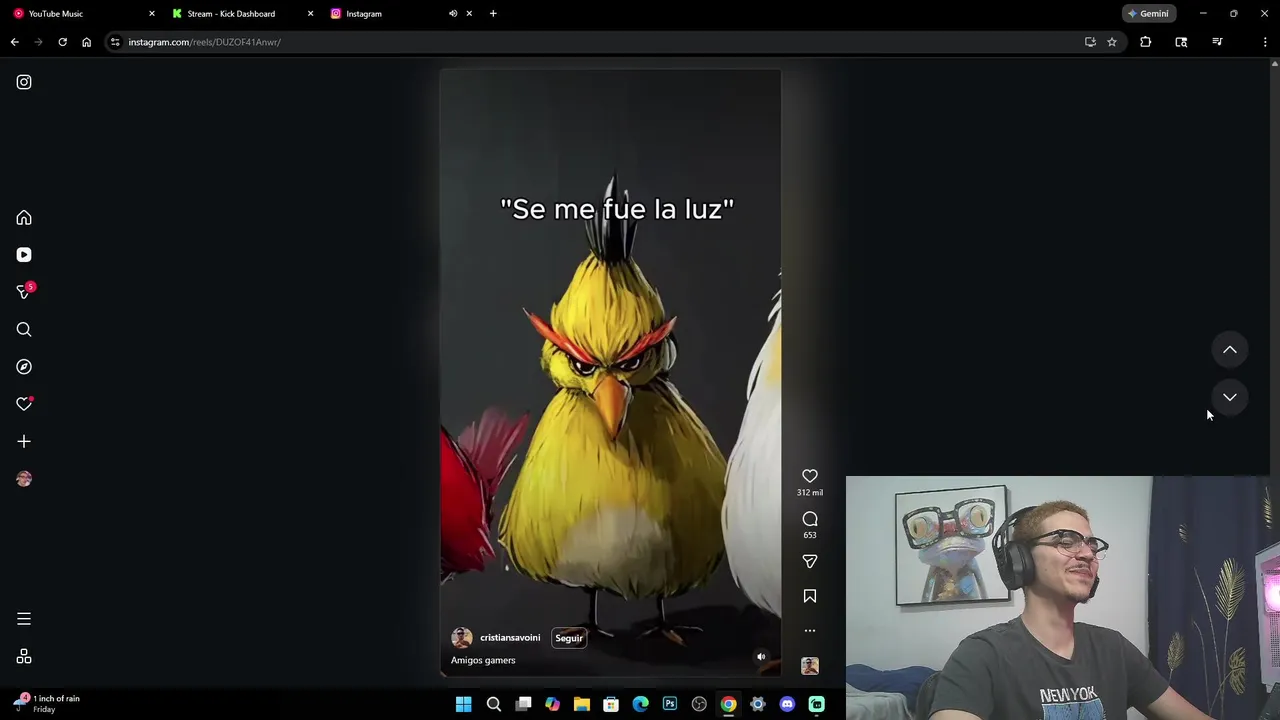The image size is (1280, 720).
Task: Open the Meta apps icon at sidebar bottom
Action: point(24,657)
